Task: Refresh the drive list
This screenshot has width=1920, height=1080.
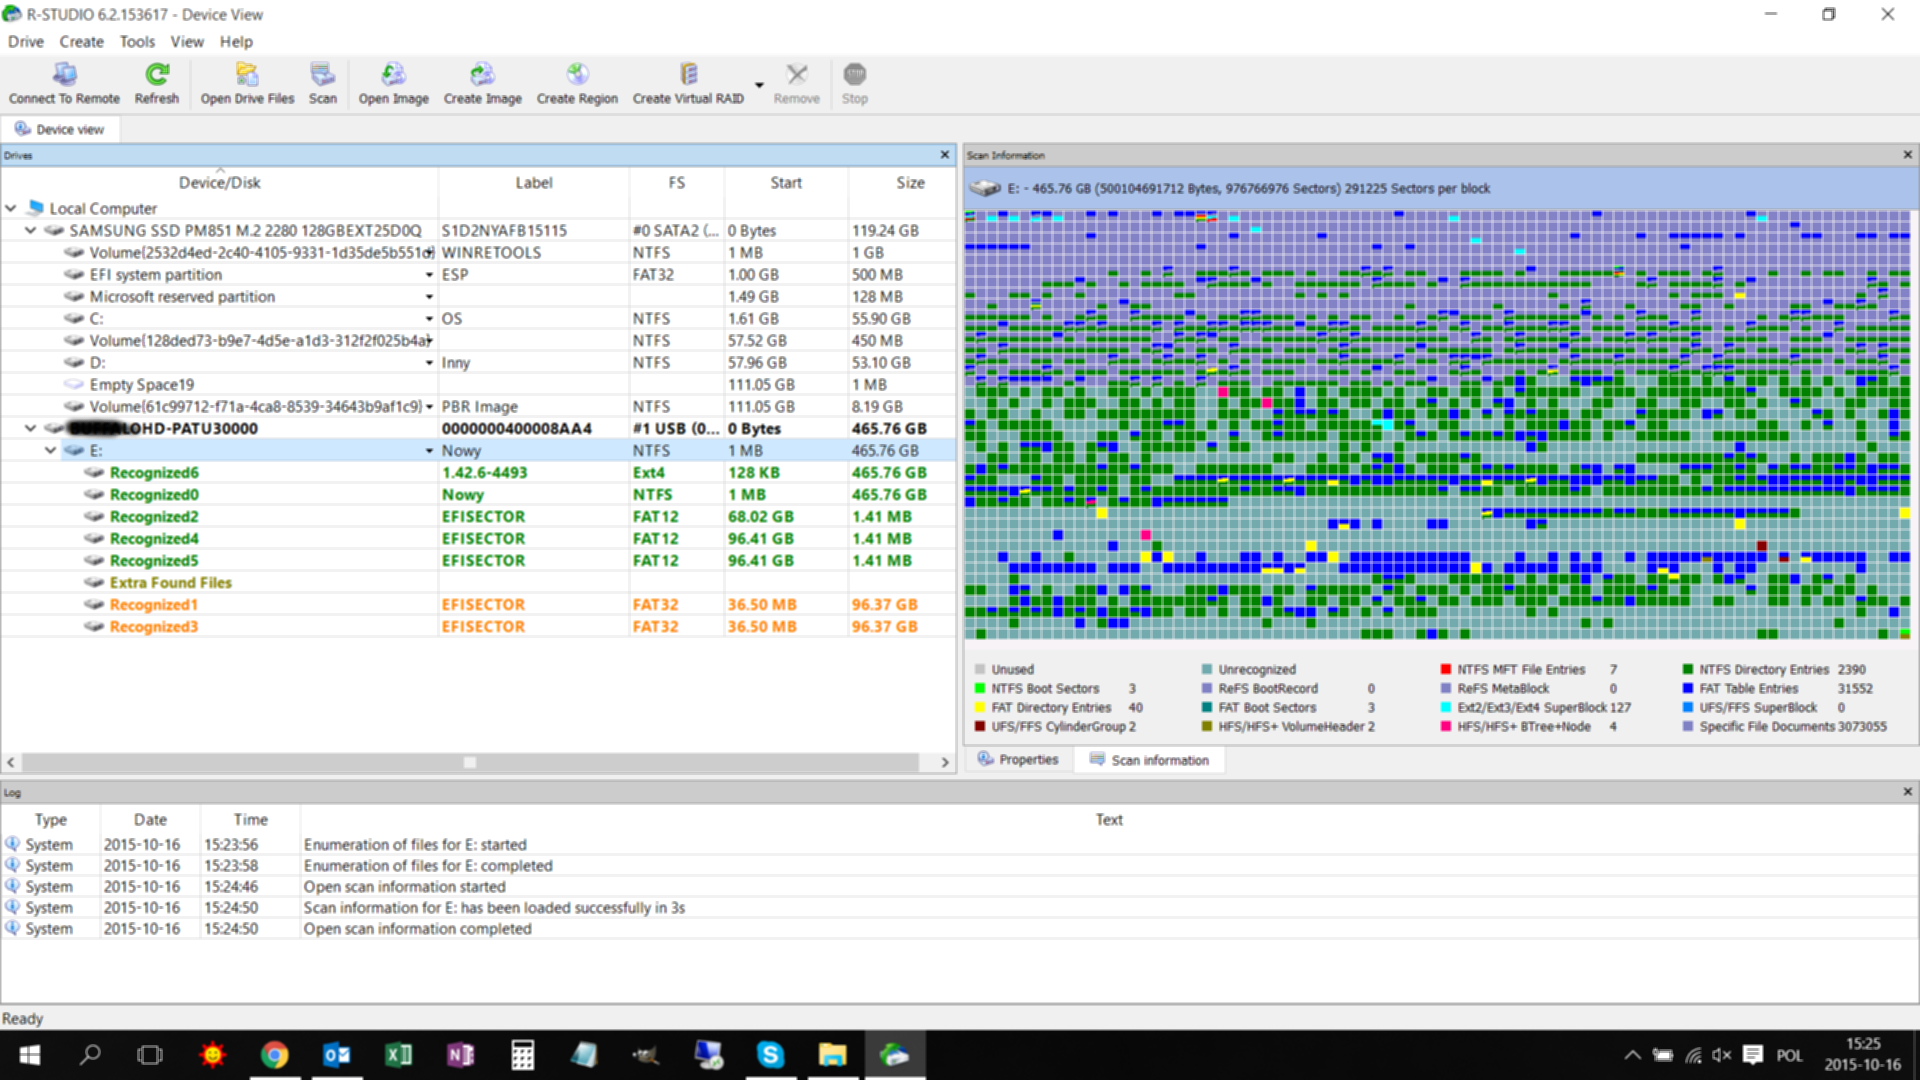Action: click(x=157, y=83)
